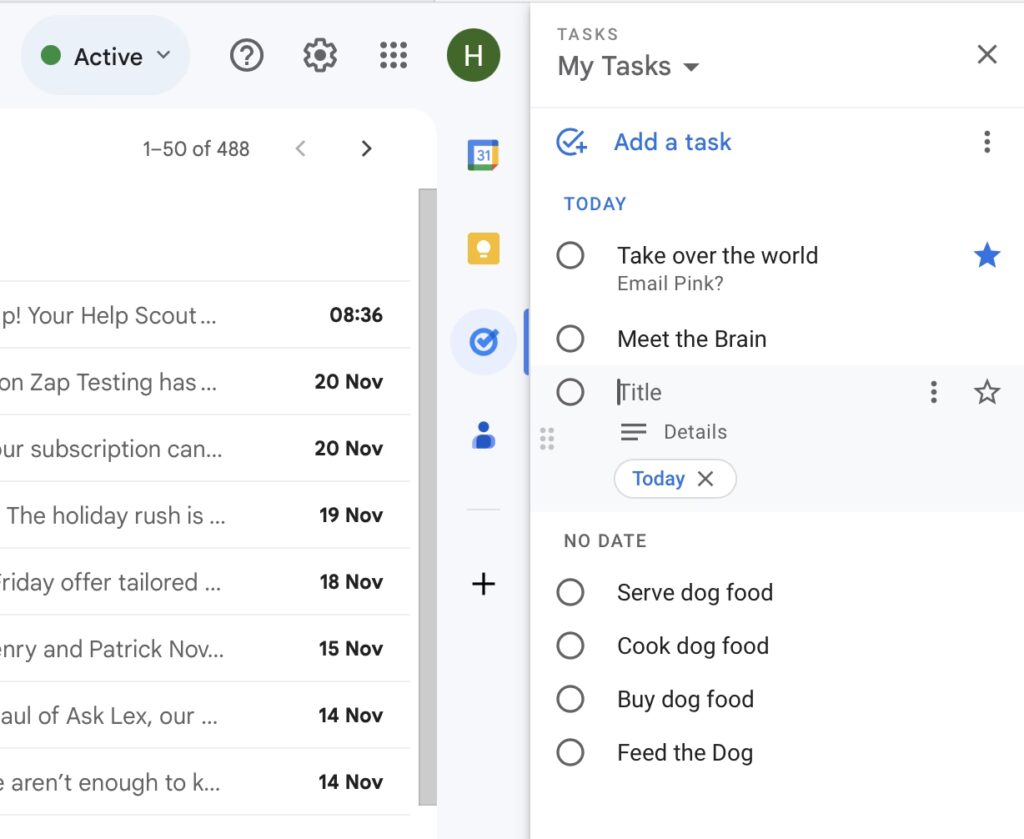Viewport: 1024px width, 839px height.
Task: Mark Meet the Brain as complete
Action: (570, 339)
